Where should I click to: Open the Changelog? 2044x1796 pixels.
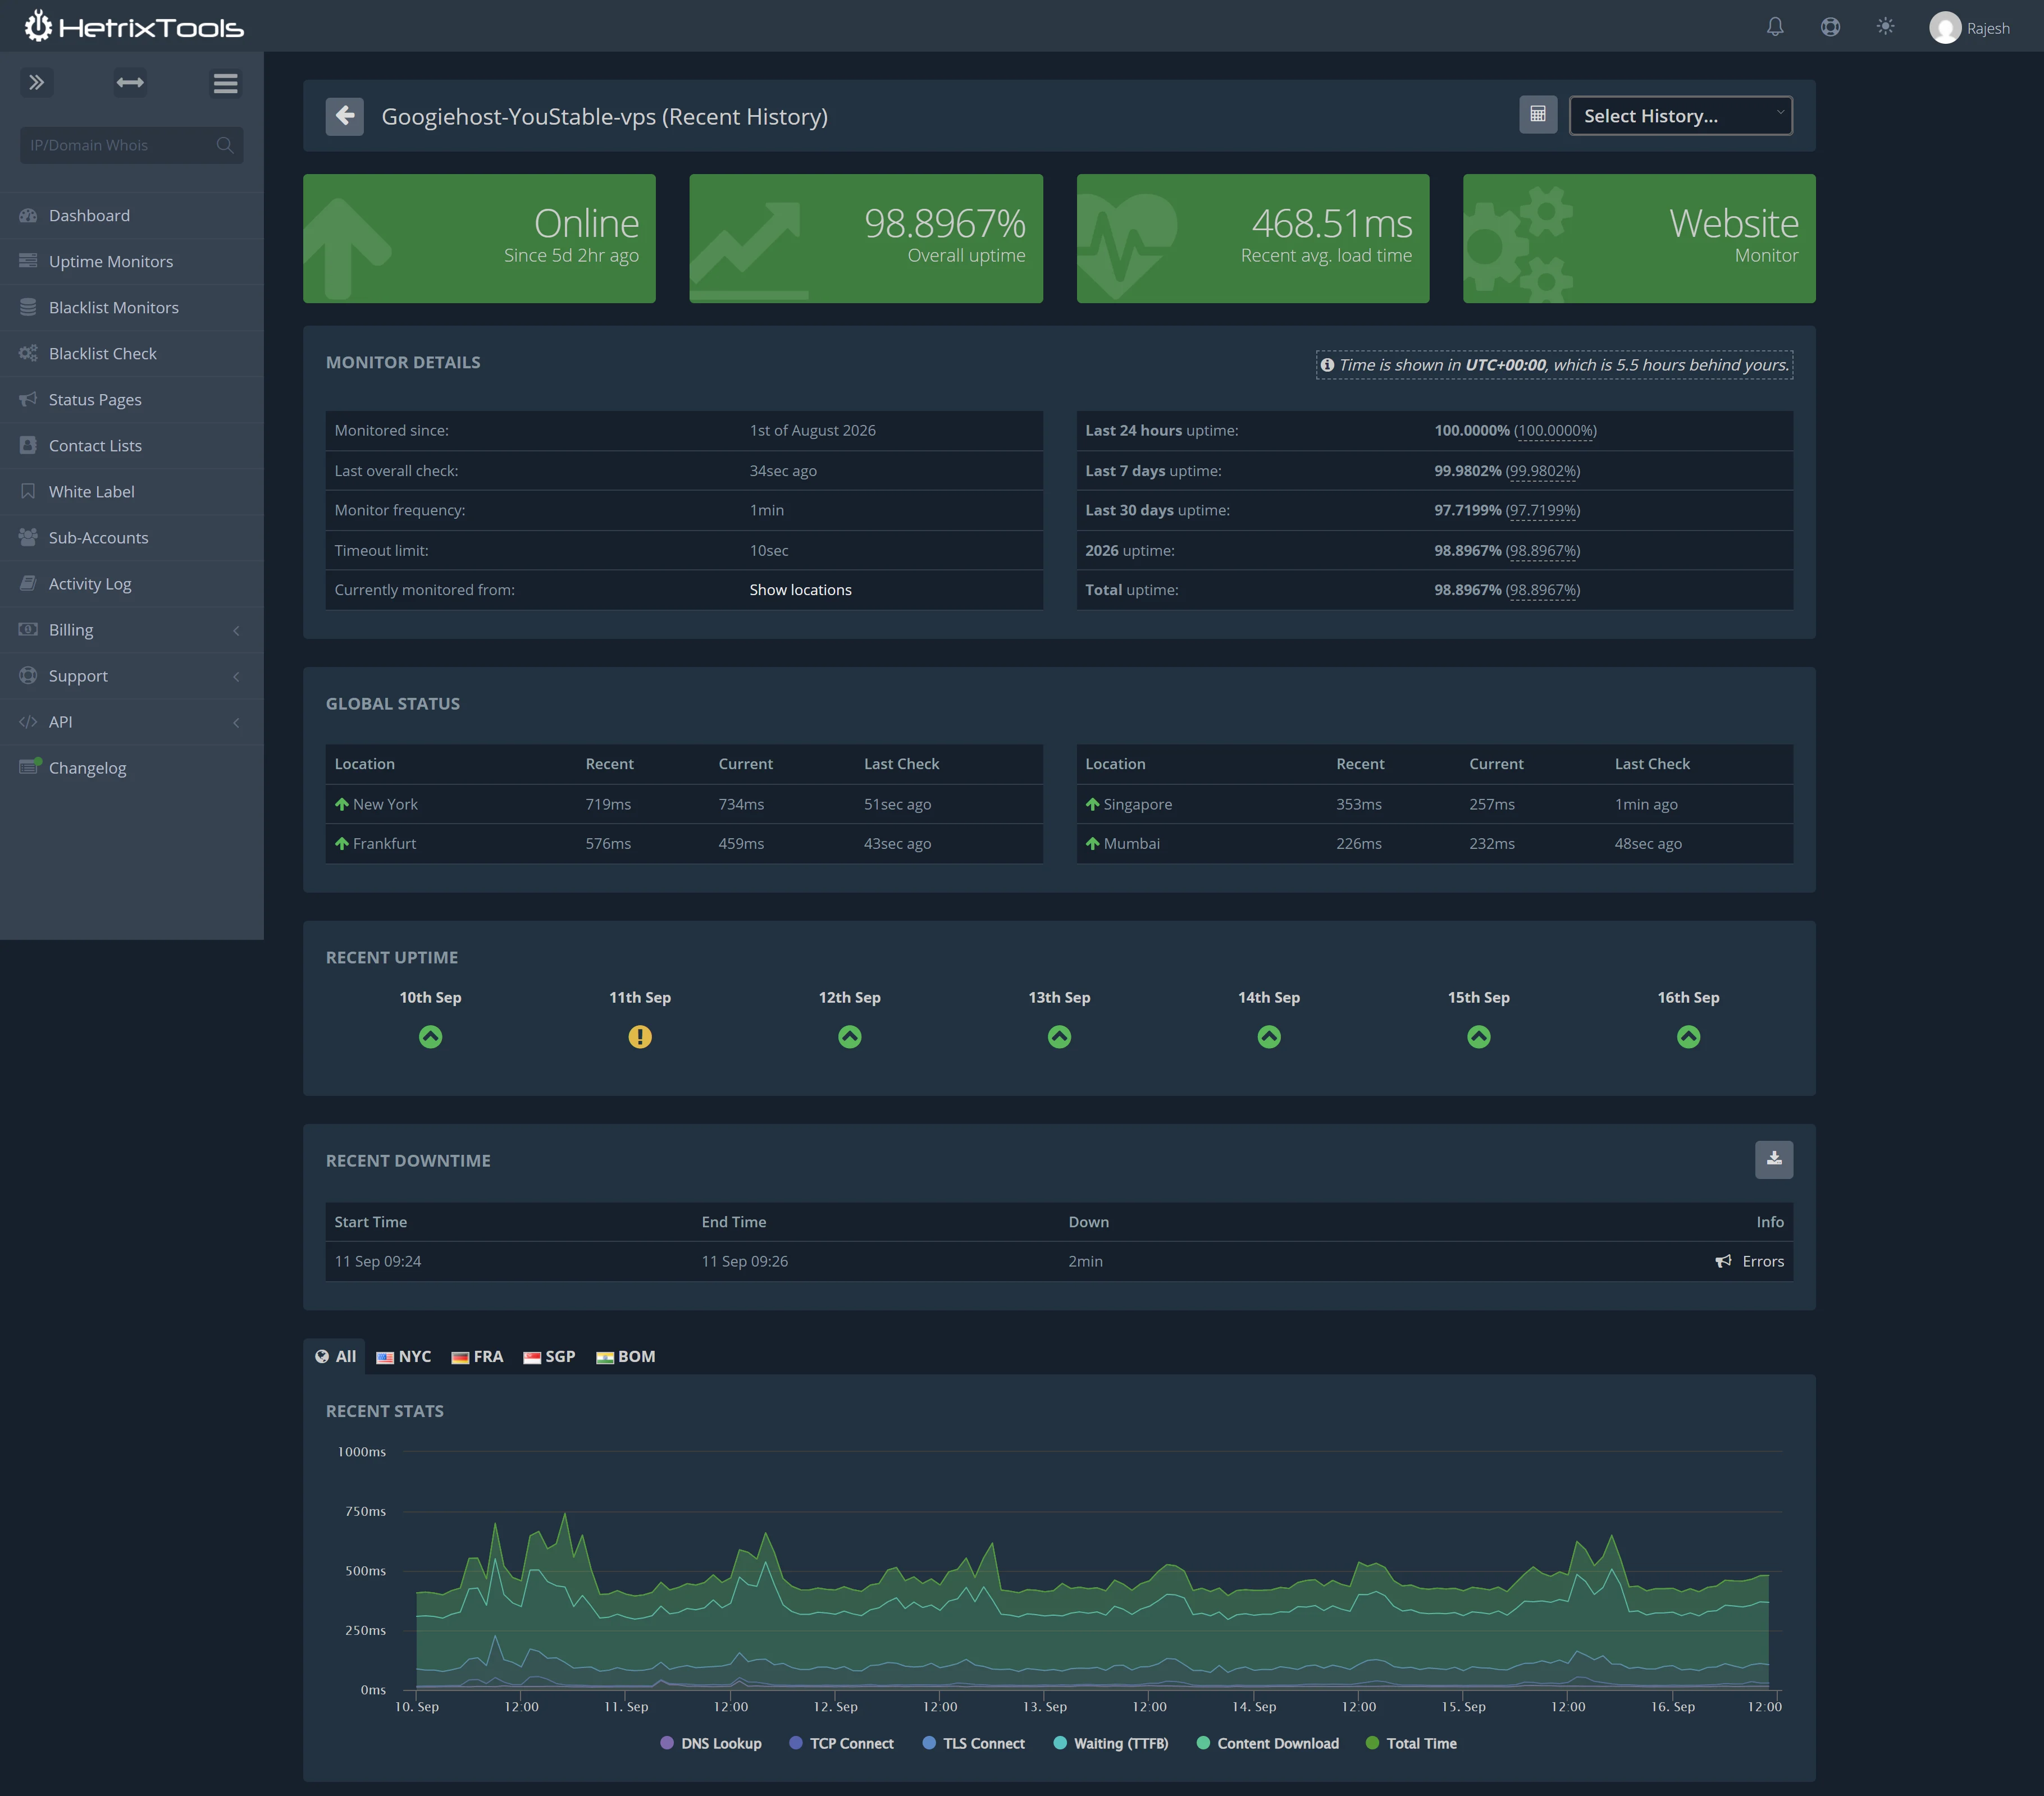pos(132,767)
